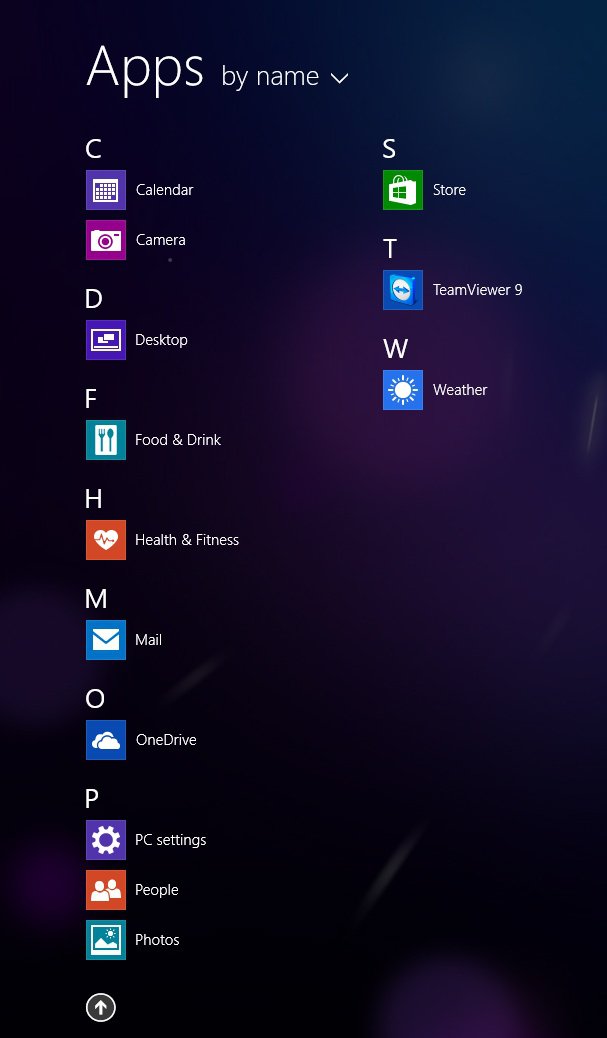Open the OneDrive cloud icon
Image resolution: width=607 pixels, height=1038 pixels.
pyautogui.click(x=106, y=739)
